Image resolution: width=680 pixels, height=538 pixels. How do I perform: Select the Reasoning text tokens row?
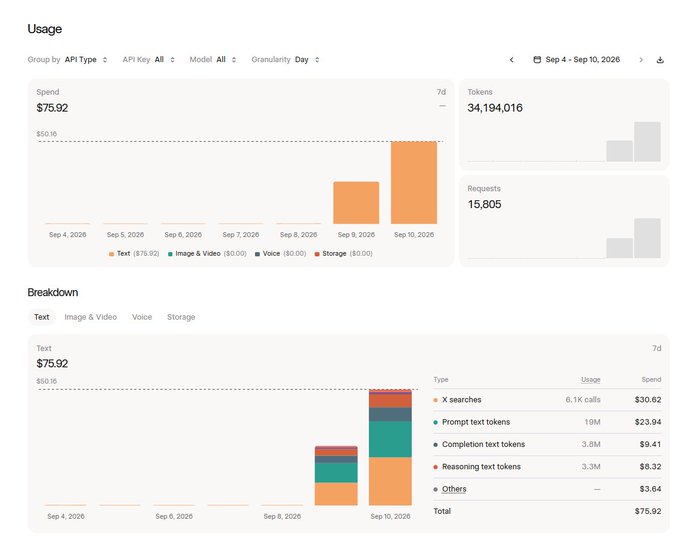547,467
